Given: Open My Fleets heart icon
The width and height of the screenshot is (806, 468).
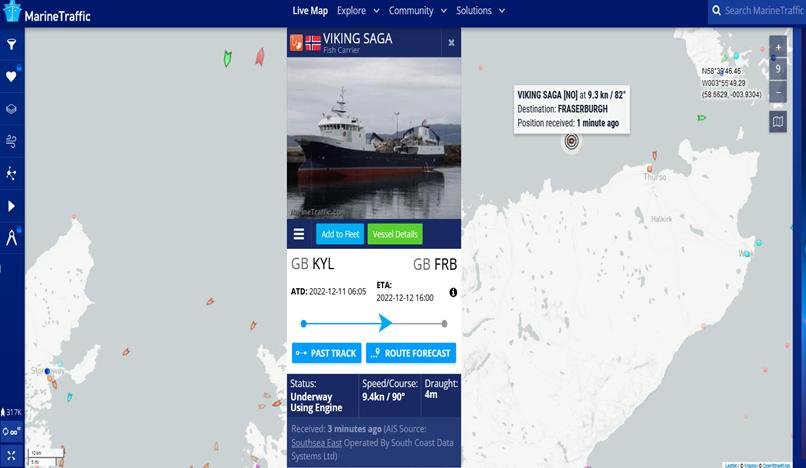Looking at the screenshot, I should (x=11, y=77).
